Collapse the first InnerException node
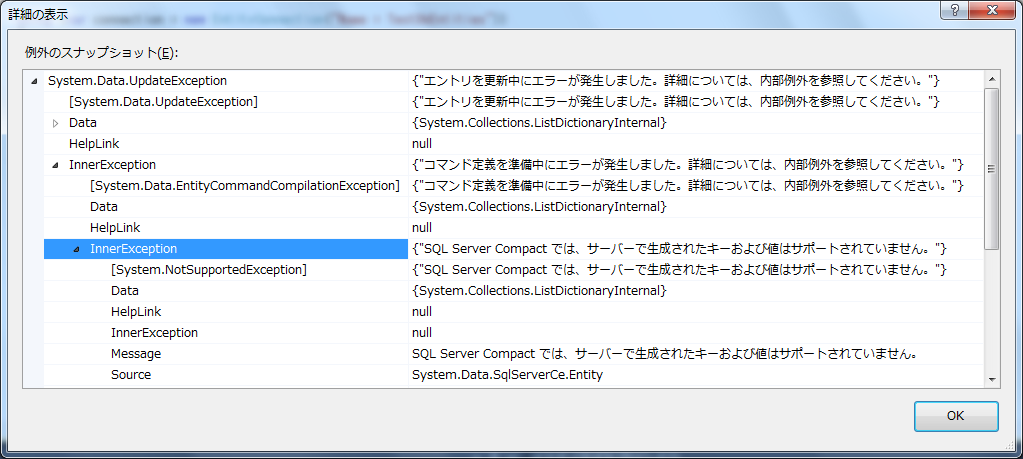The width and height of the screenshot is (1023, 459). (x=55, y=166)
